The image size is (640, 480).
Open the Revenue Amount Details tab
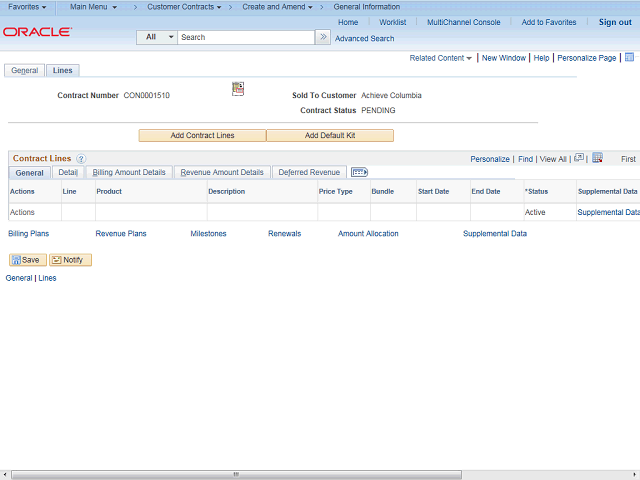coord(222,172)
